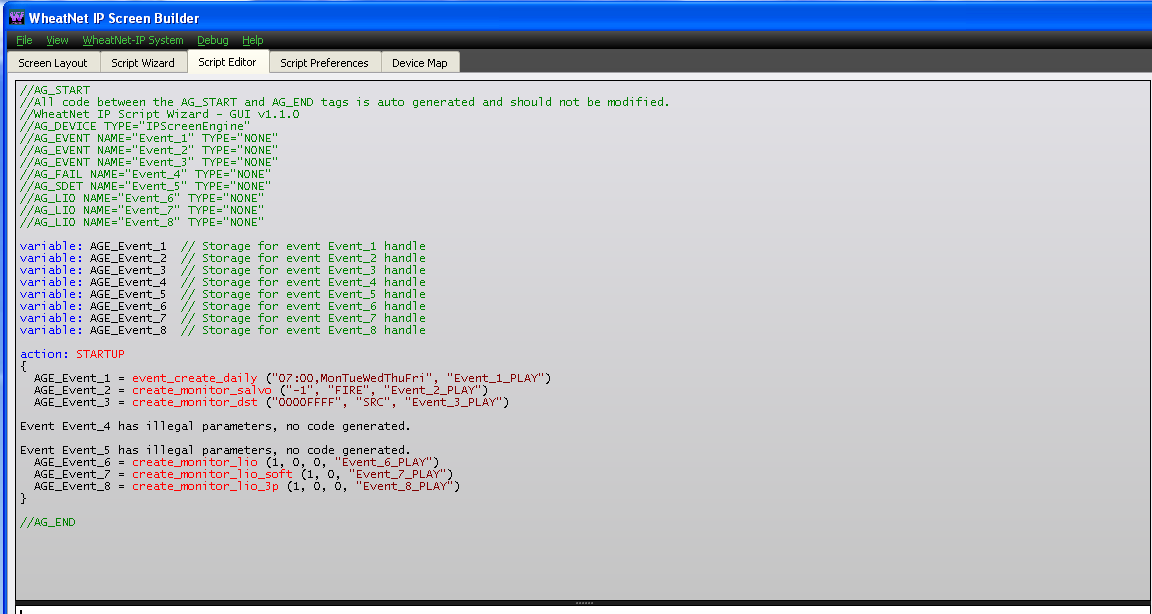The height and width of the screenshot is (614, 1152).
Task: Place cursor on the //AG_START comment line
Action: tap(55, 90)
